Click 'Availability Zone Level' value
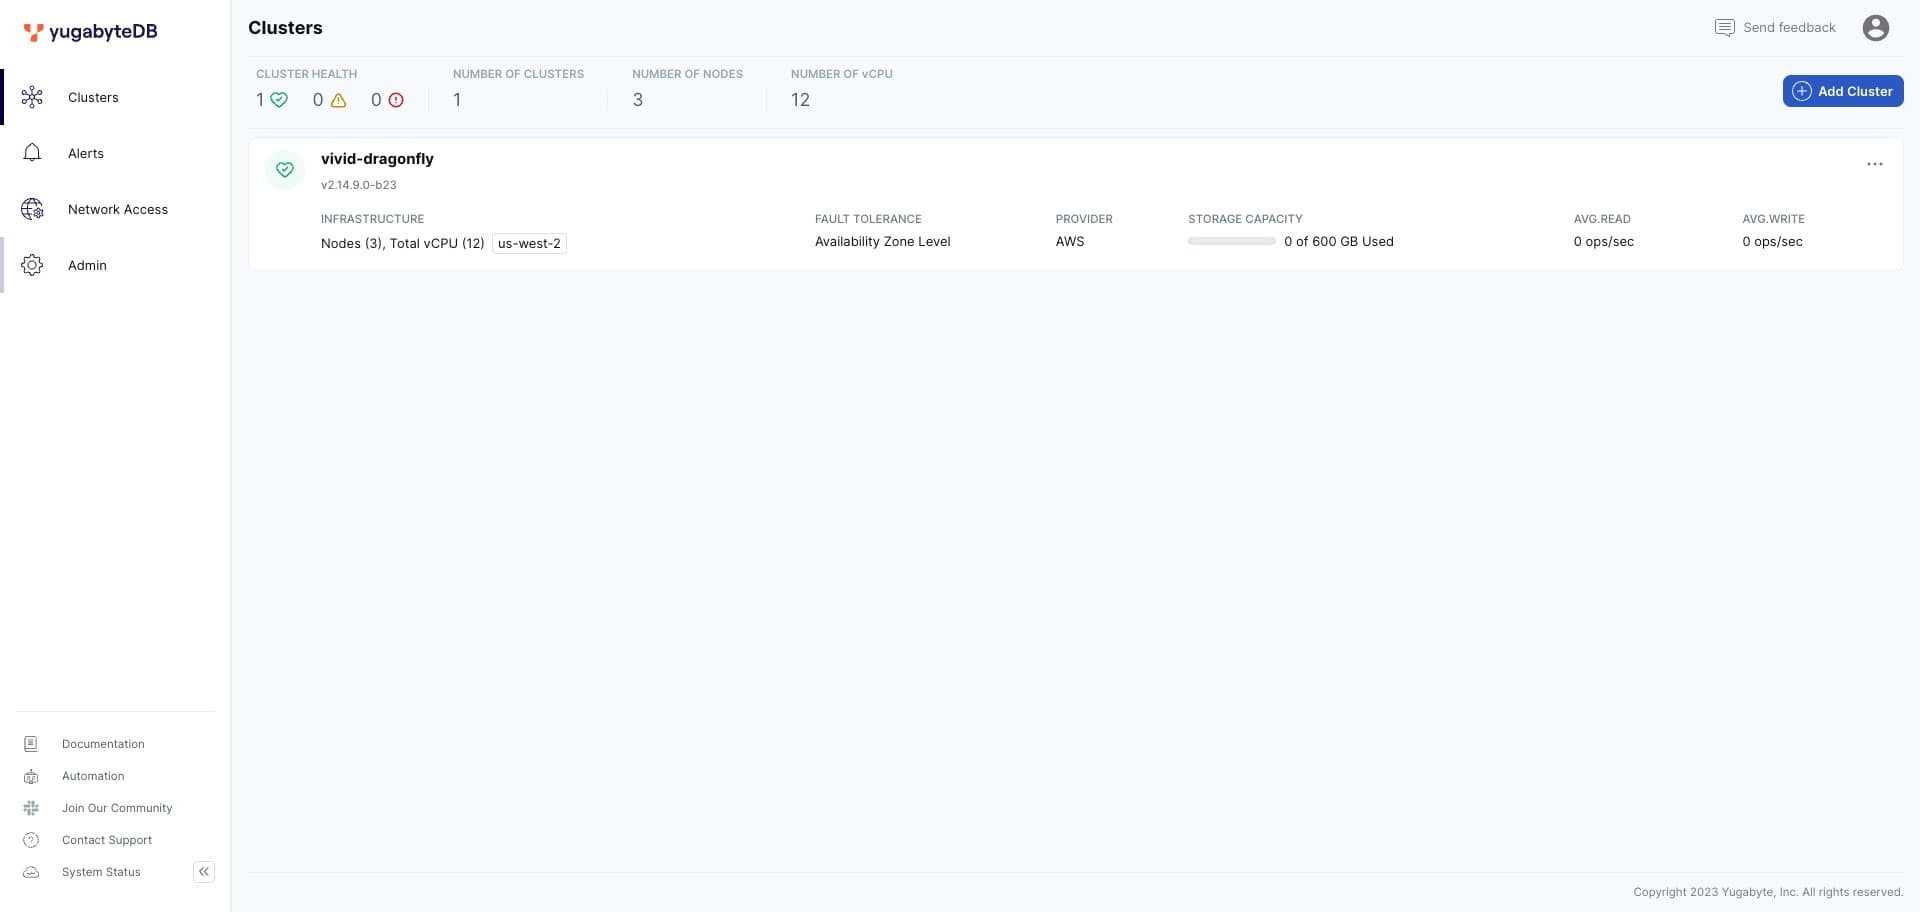 882,241
